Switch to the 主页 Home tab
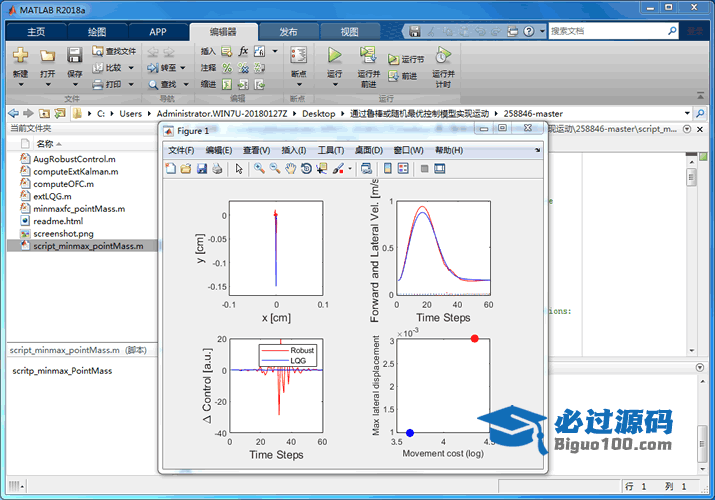Screen dimensions: 715x500 pyautogui.click(x=36, y=31)
